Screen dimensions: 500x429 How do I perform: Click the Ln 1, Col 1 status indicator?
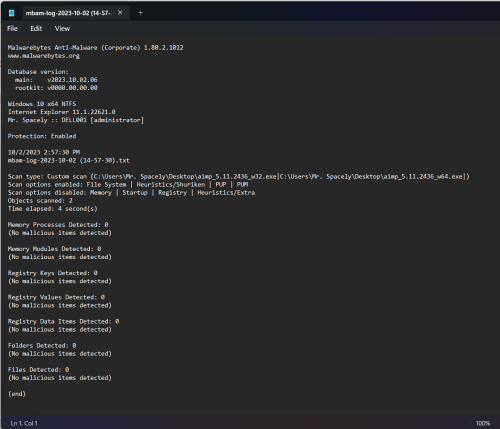tap(24, 423)
